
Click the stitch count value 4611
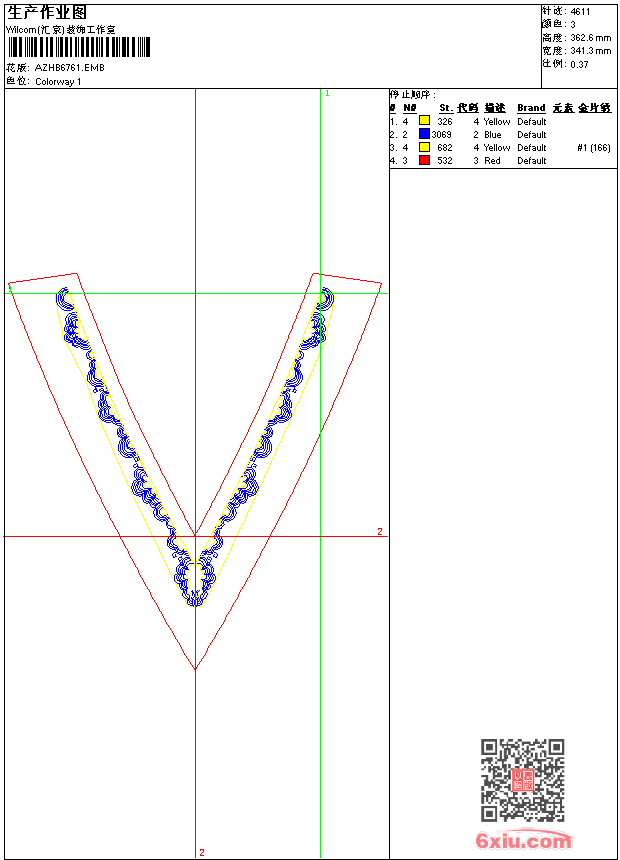(x=580, y=11)
